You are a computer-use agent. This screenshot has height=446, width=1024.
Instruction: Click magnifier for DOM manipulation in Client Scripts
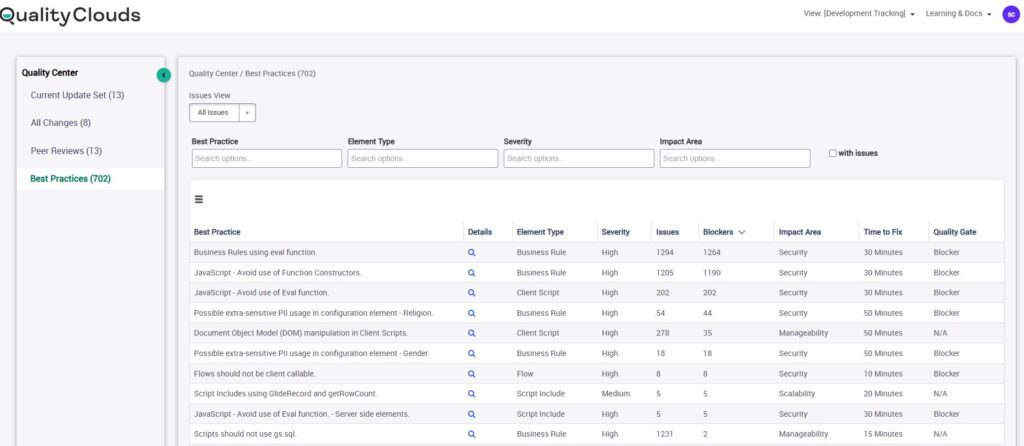tap(472, 333)
